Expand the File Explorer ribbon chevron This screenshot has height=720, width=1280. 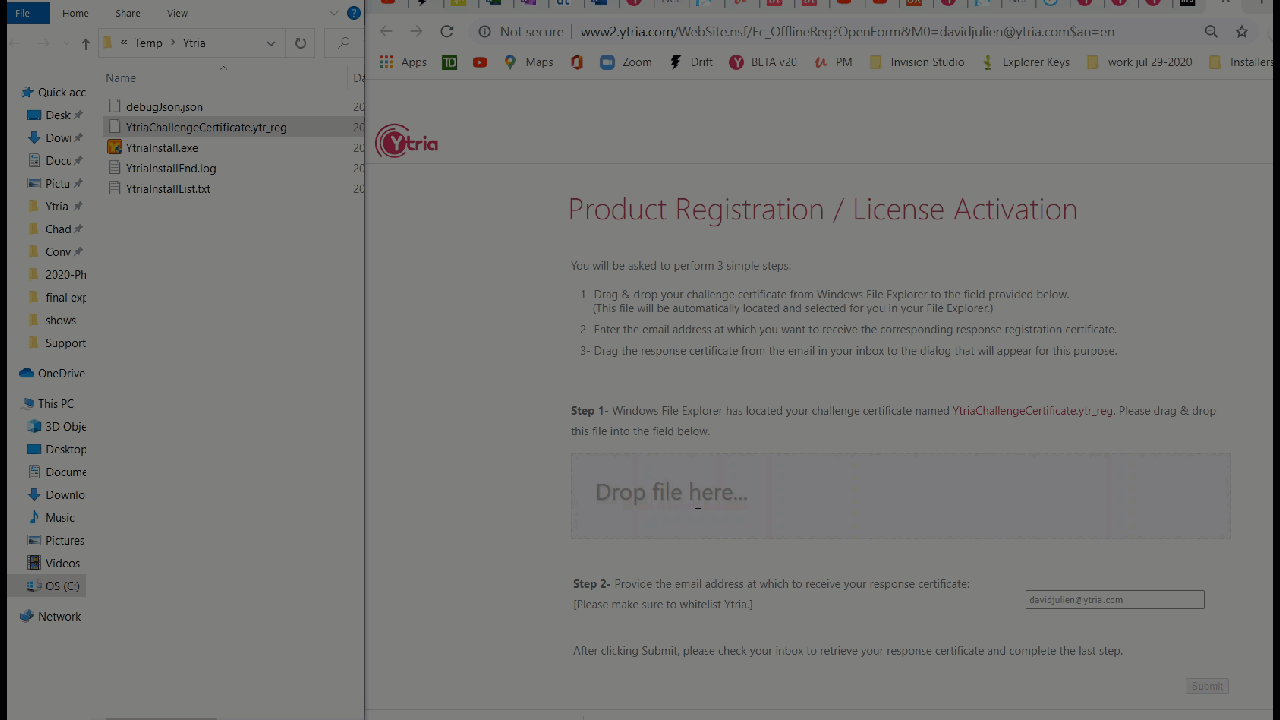[x=334, y=13]
